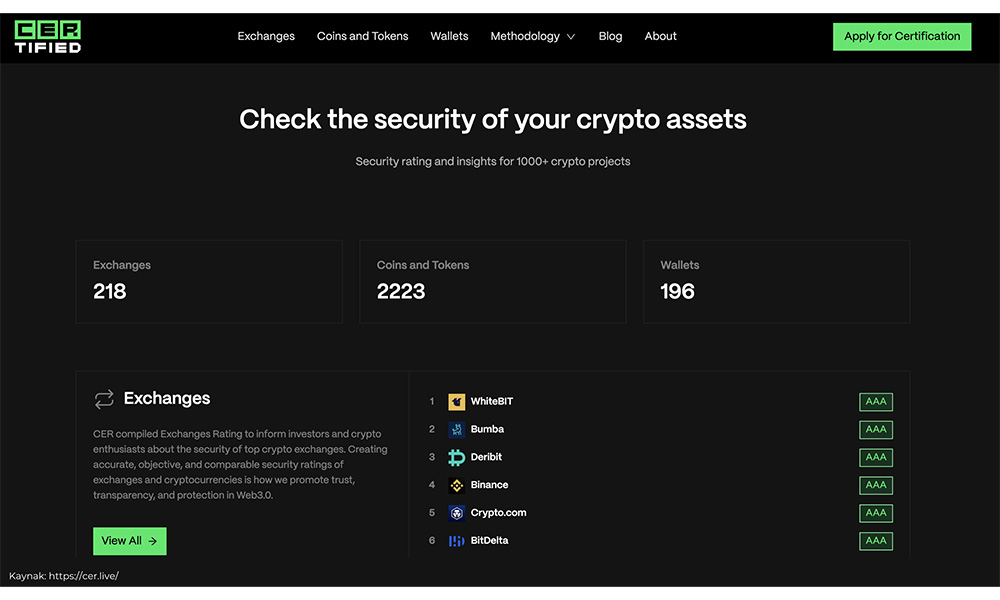Click the CERtified logo
The height and width of the screenshot is (600, 1000).
click(48, 36)
